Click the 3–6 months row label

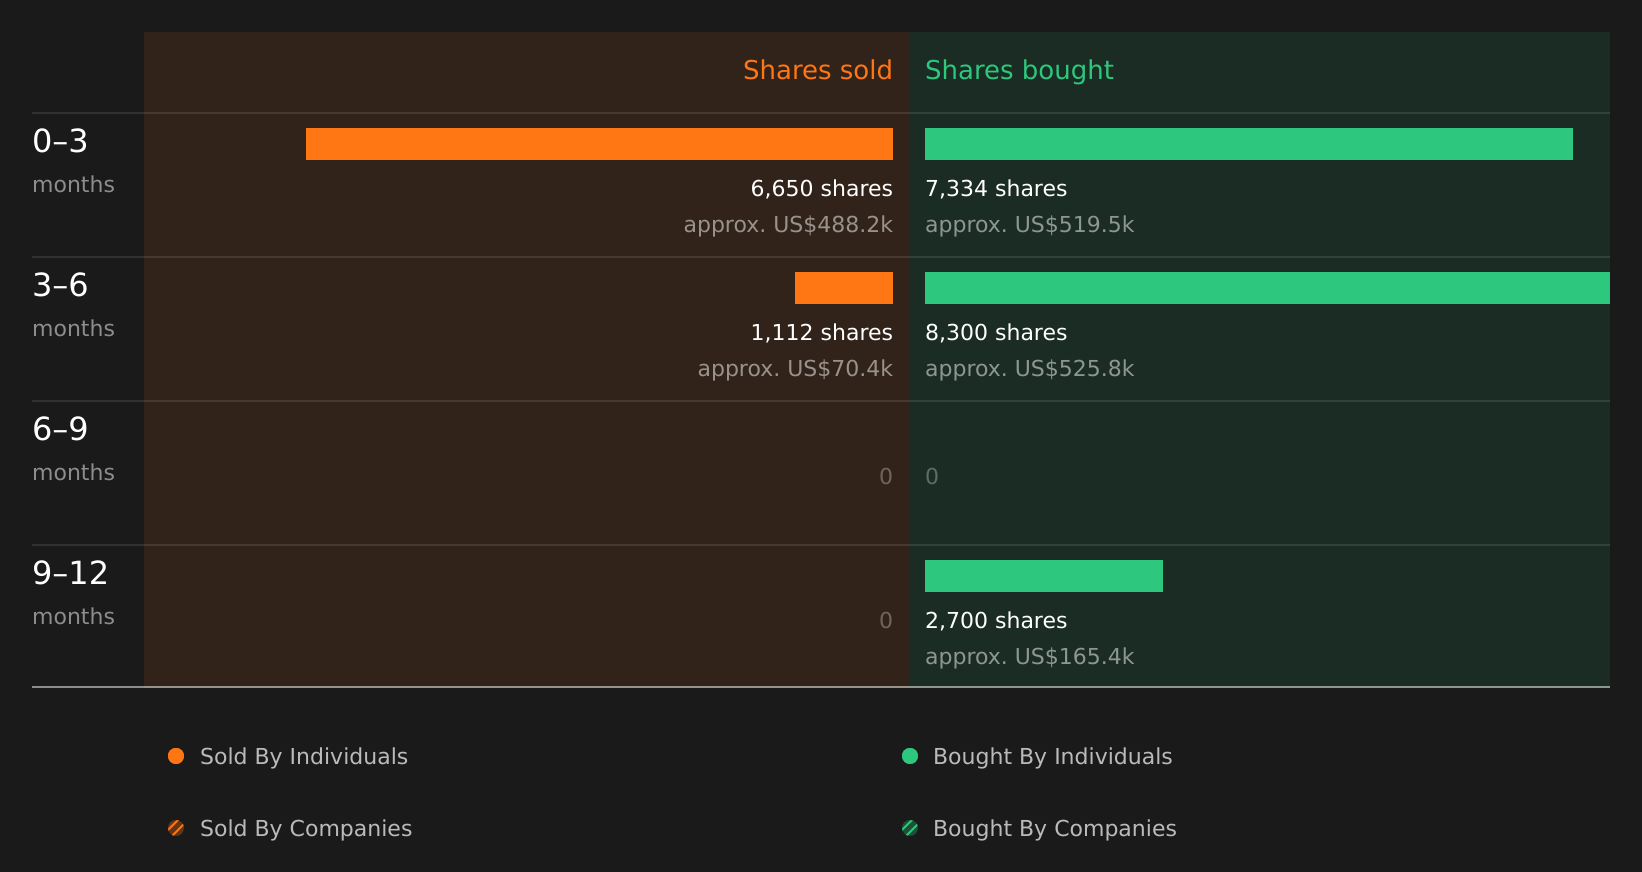pyautogui.click(x=73, y=305)
